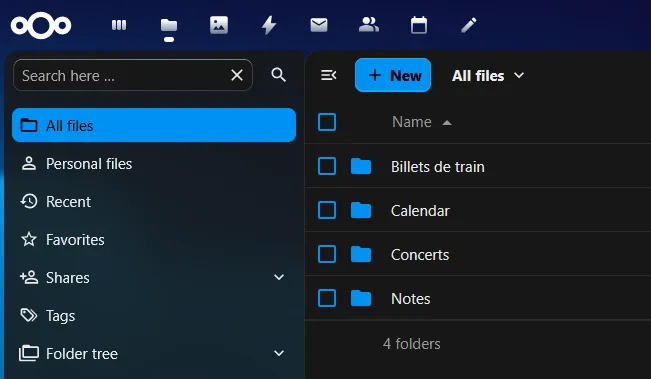Click the Calendar folder icon in list
Viewport: 651px width, 379px height.
361,210
